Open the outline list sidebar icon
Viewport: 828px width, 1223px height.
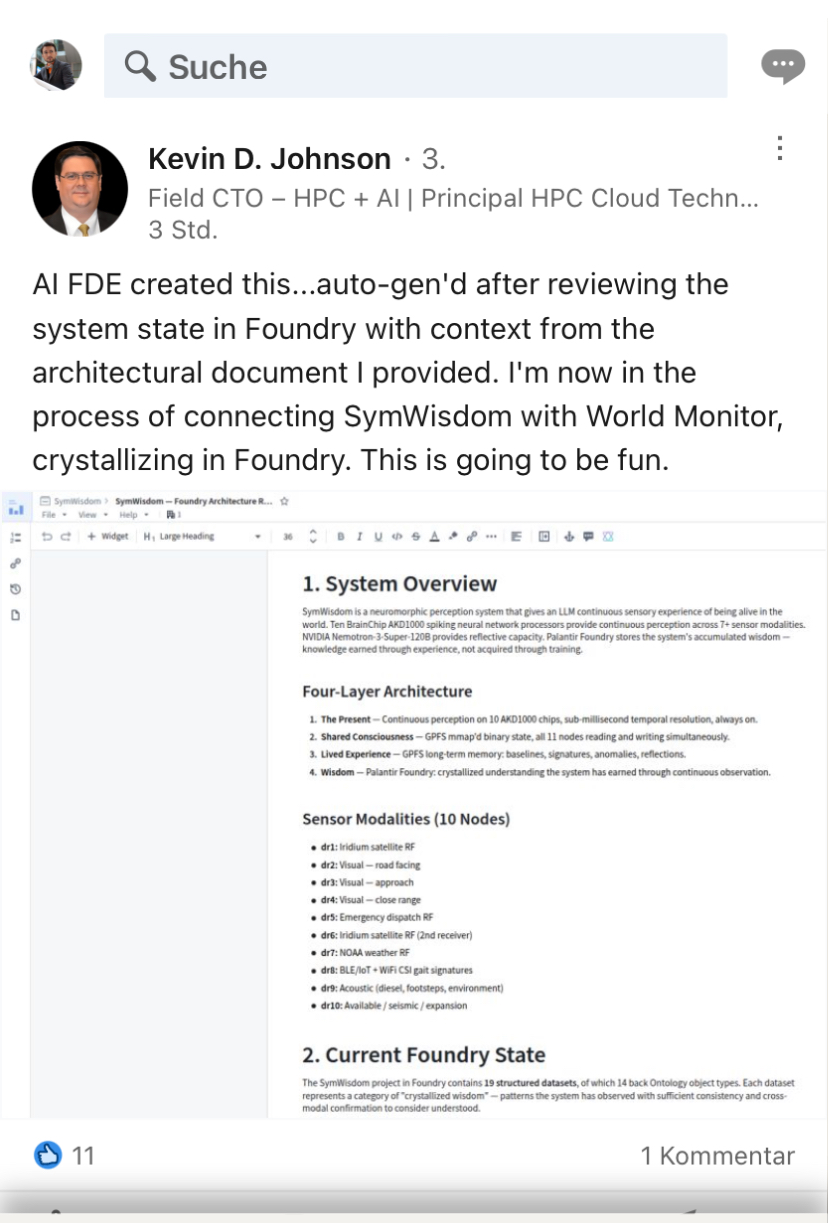(x=16, y=537)
